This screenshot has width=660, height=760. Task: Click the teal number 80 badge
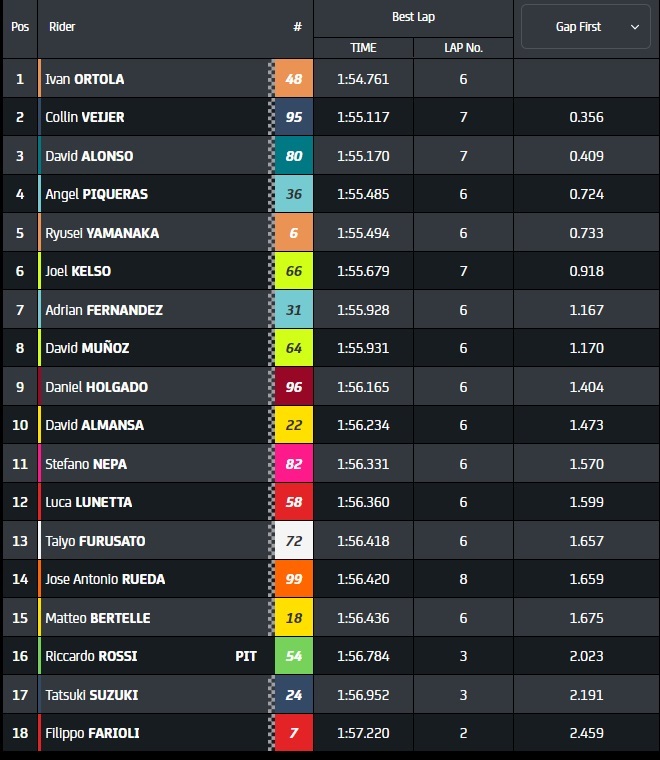[x=294, y=156]
